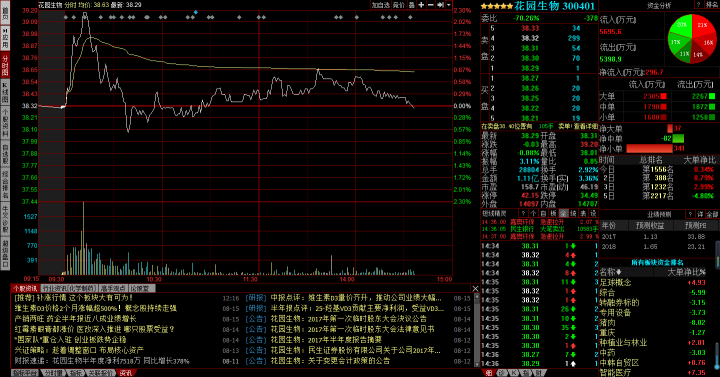Toggle the 板 filter in the short-term alerts panel
Image resolution: width=720 pixels, height=377 pixels.
point(553,214)
